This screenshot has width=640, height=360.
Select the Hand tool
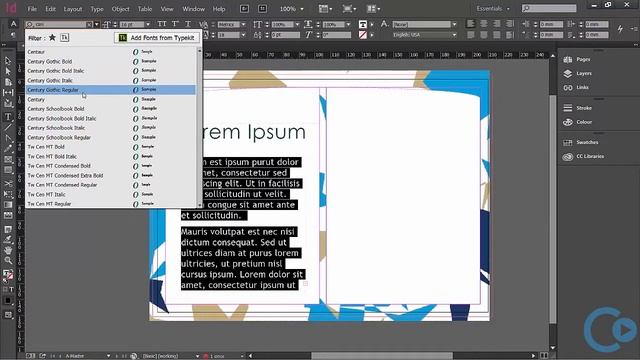(8, 250)
